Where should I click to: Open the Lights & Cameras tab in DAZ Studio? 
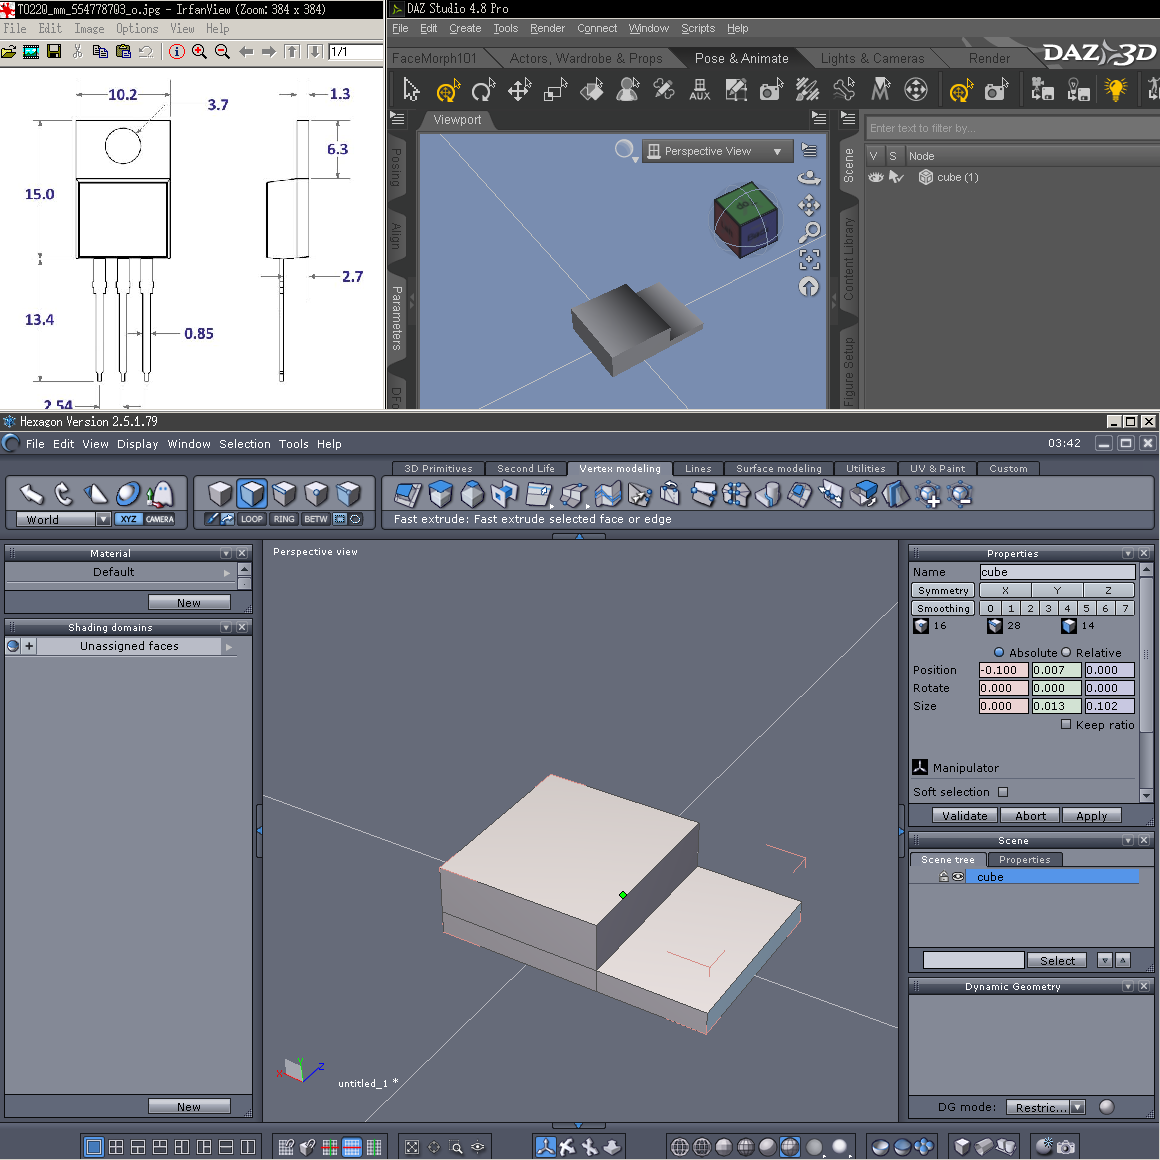pyautogui.click(x=872, y=58)
